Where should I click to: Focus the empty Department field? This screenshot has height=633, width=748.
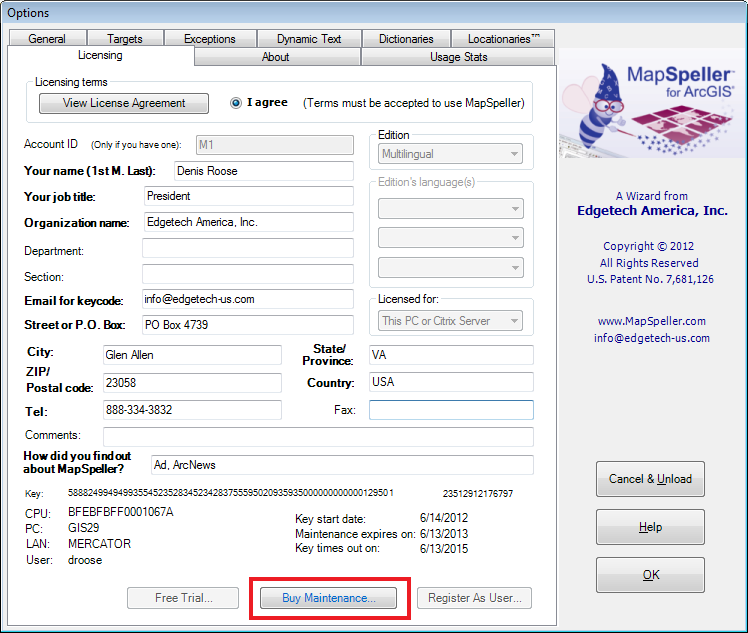[248, 248]
